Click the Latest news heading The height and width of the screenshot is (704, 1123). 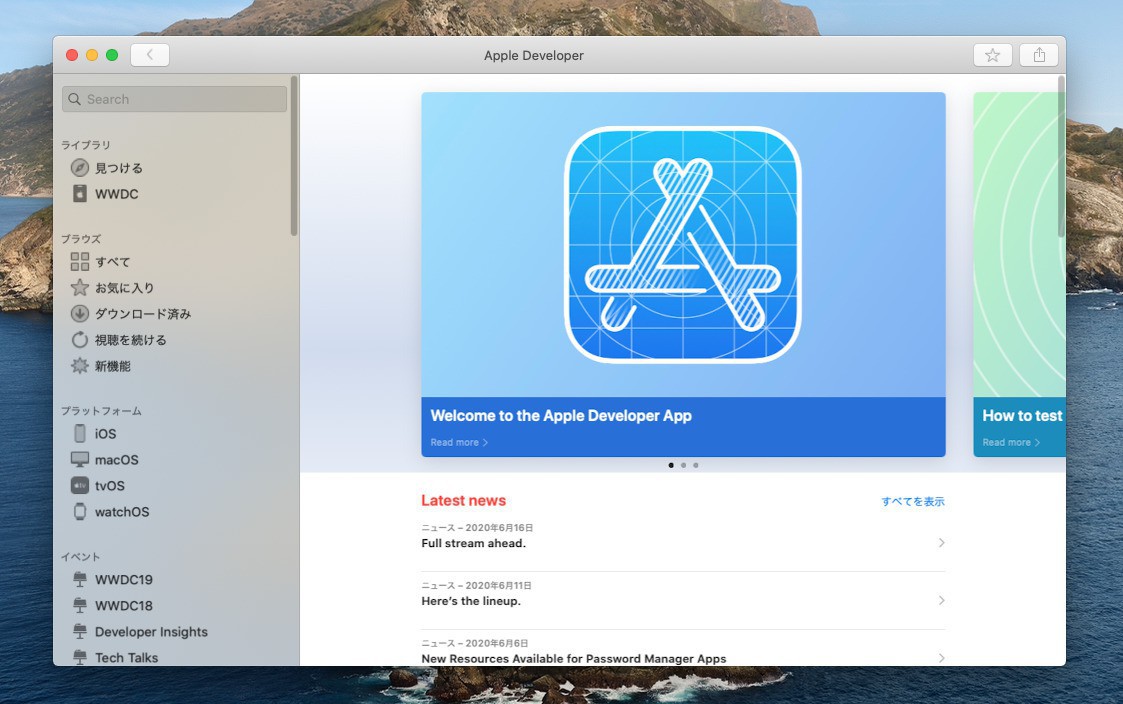click(463, 501)
